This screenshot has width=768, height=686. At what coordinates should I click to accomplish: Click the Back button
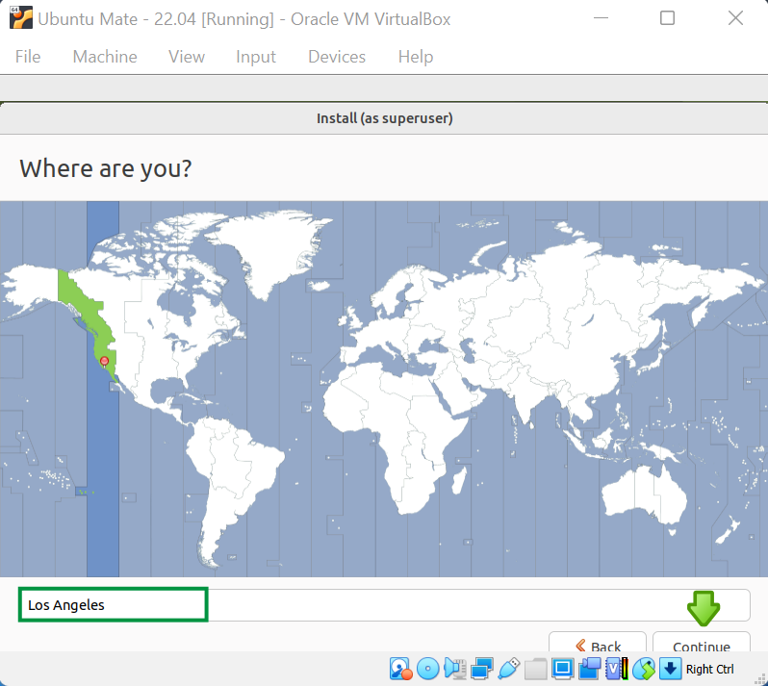598,642
